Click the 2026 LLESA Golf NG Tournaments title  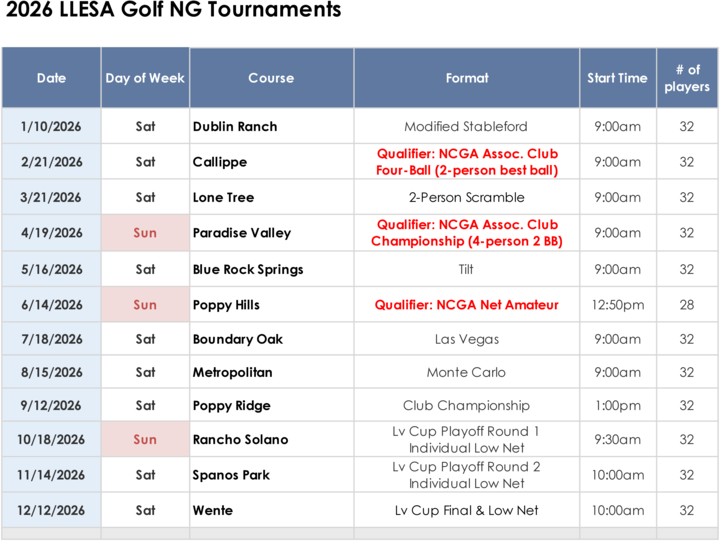coord(171,11)
